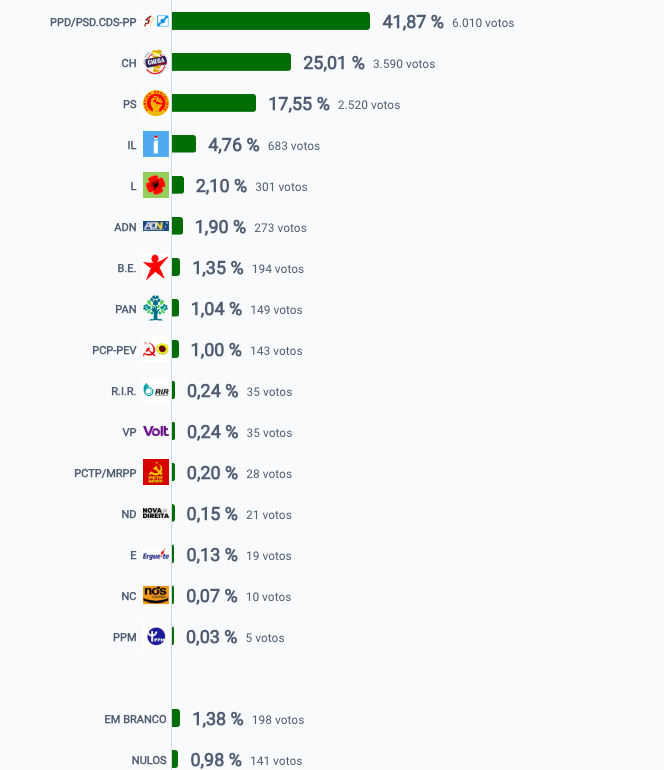Click the Nova Direita logo
664x770 pixels.
coord(156,513)
